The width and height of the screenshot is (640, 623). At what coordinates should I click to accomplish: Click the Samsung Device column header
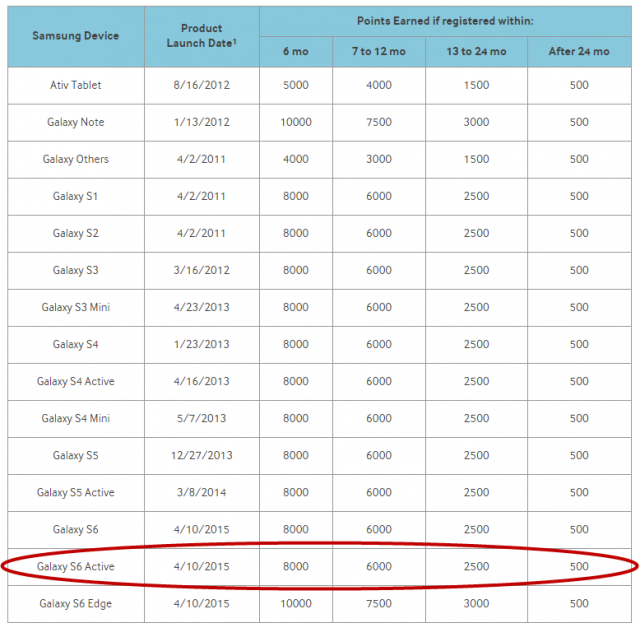click(x=75, y=36)
